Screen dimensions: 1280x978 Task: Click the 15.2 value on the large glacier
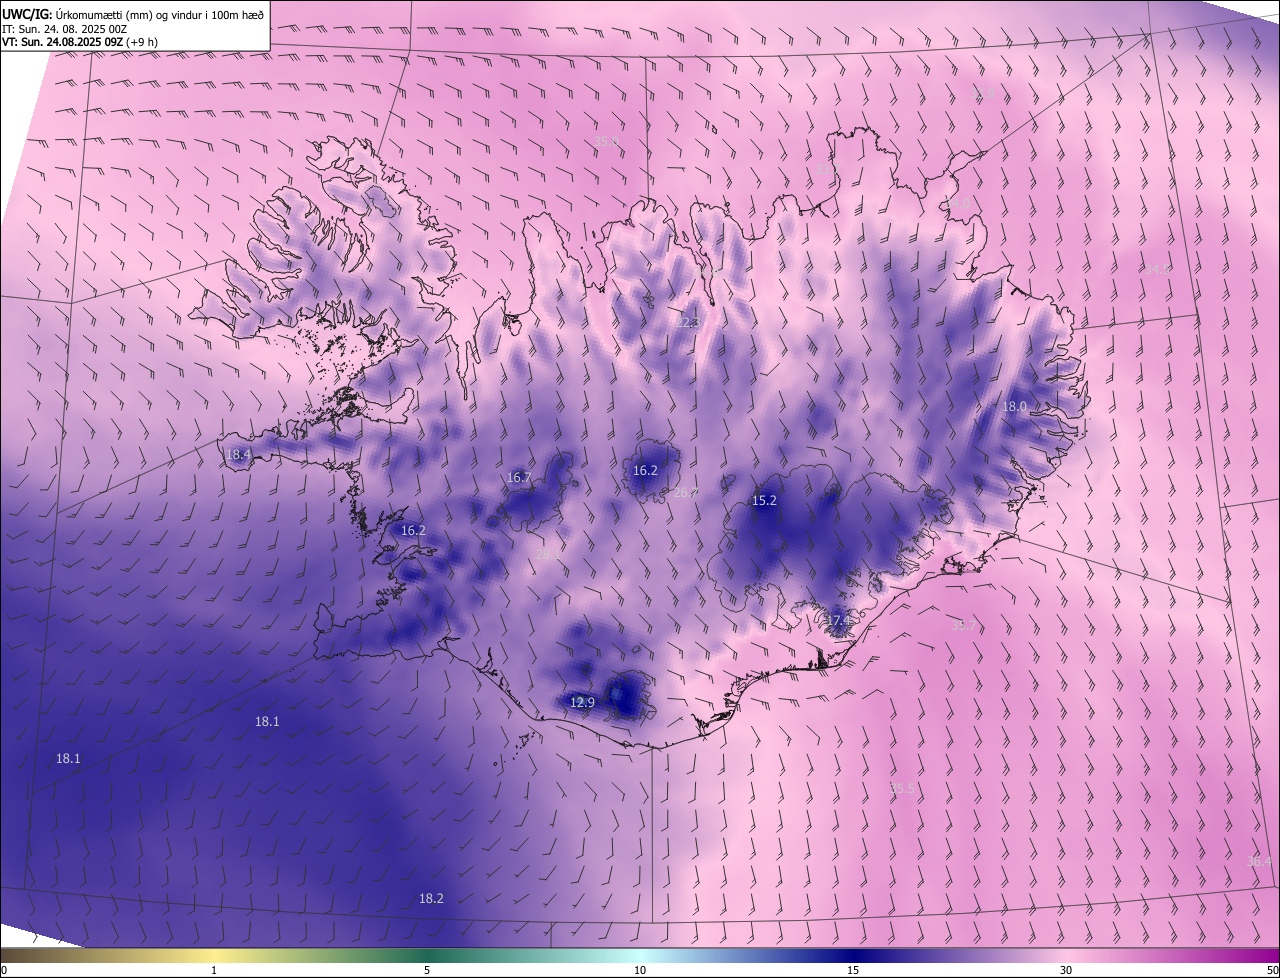[x=764, y=501]
